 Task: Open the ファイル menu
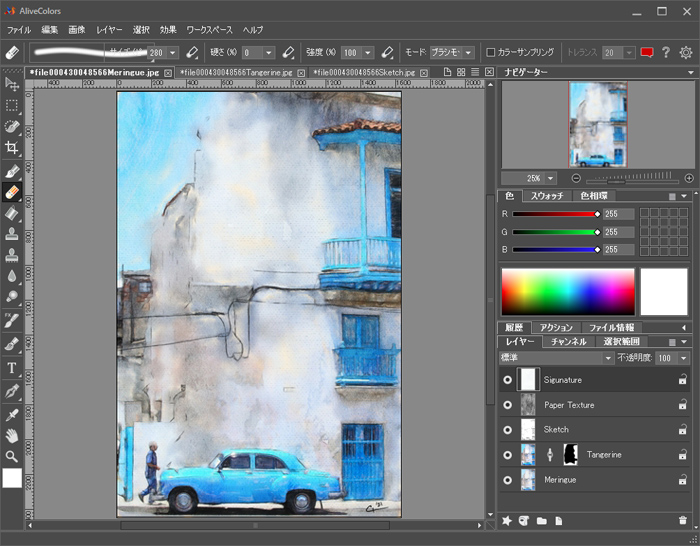point(19,30)
